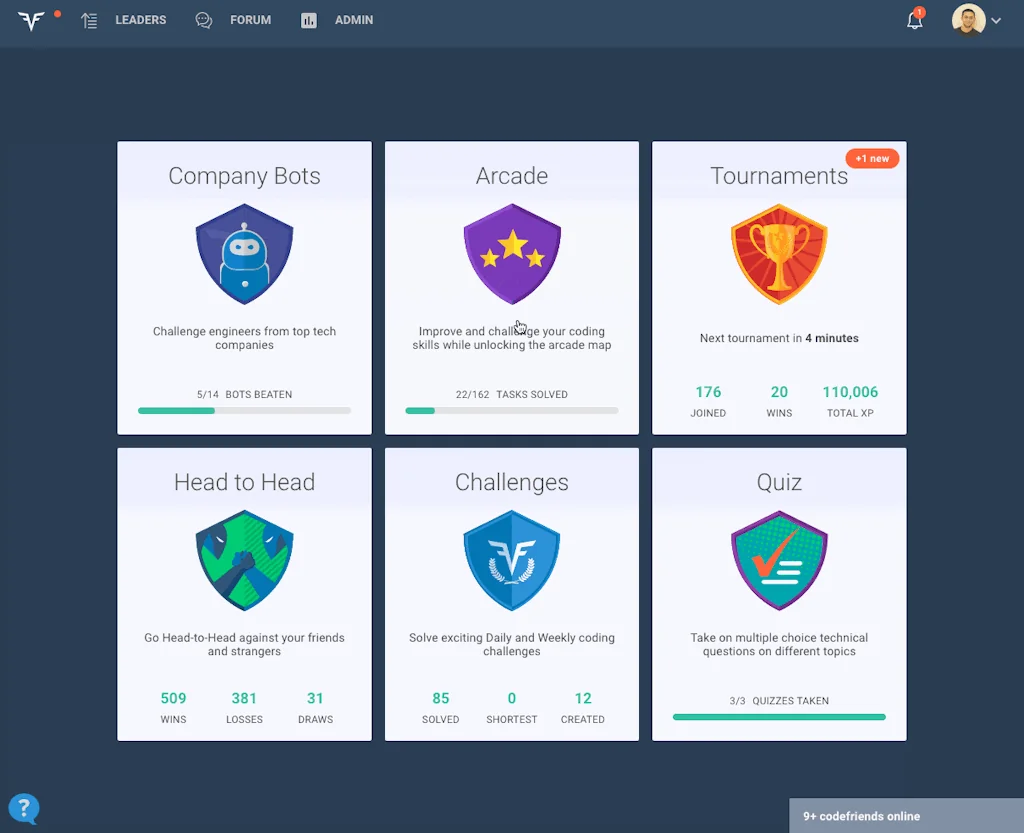
Task: Click the '3/3 QUIZZES TAKEN' label
Action: pos(779,700)
